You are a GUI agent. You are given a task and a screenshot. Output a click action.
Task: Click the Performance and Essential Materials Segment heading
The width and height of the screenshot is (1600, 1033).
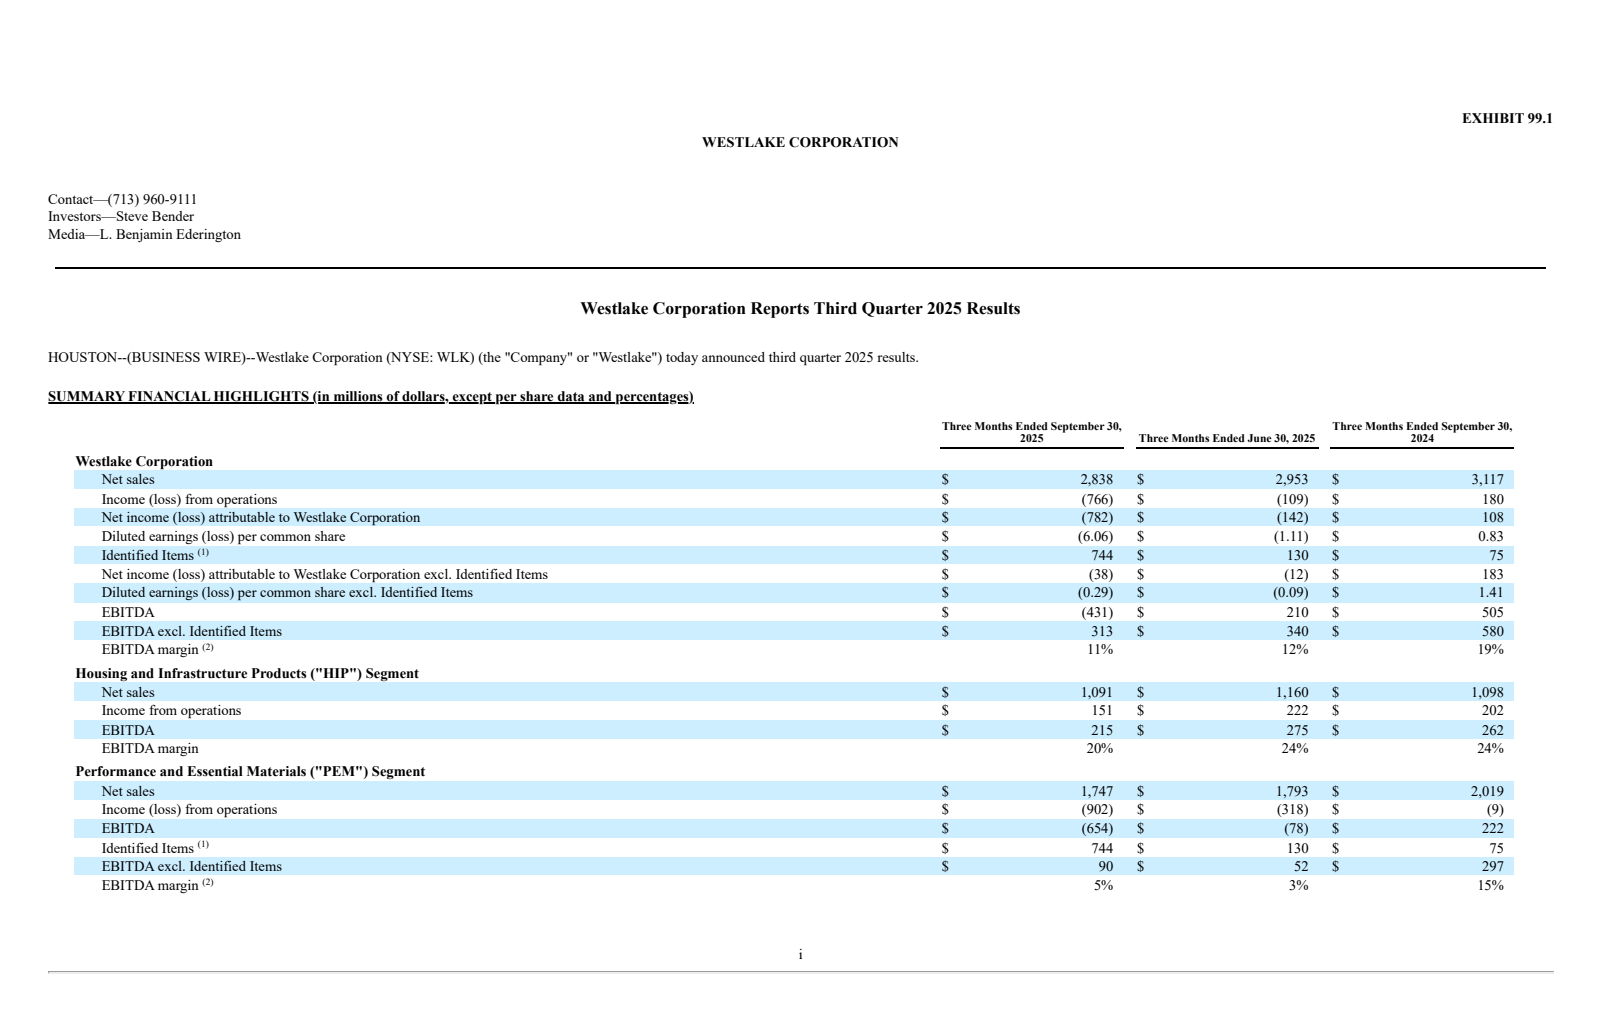pos(250,771)
